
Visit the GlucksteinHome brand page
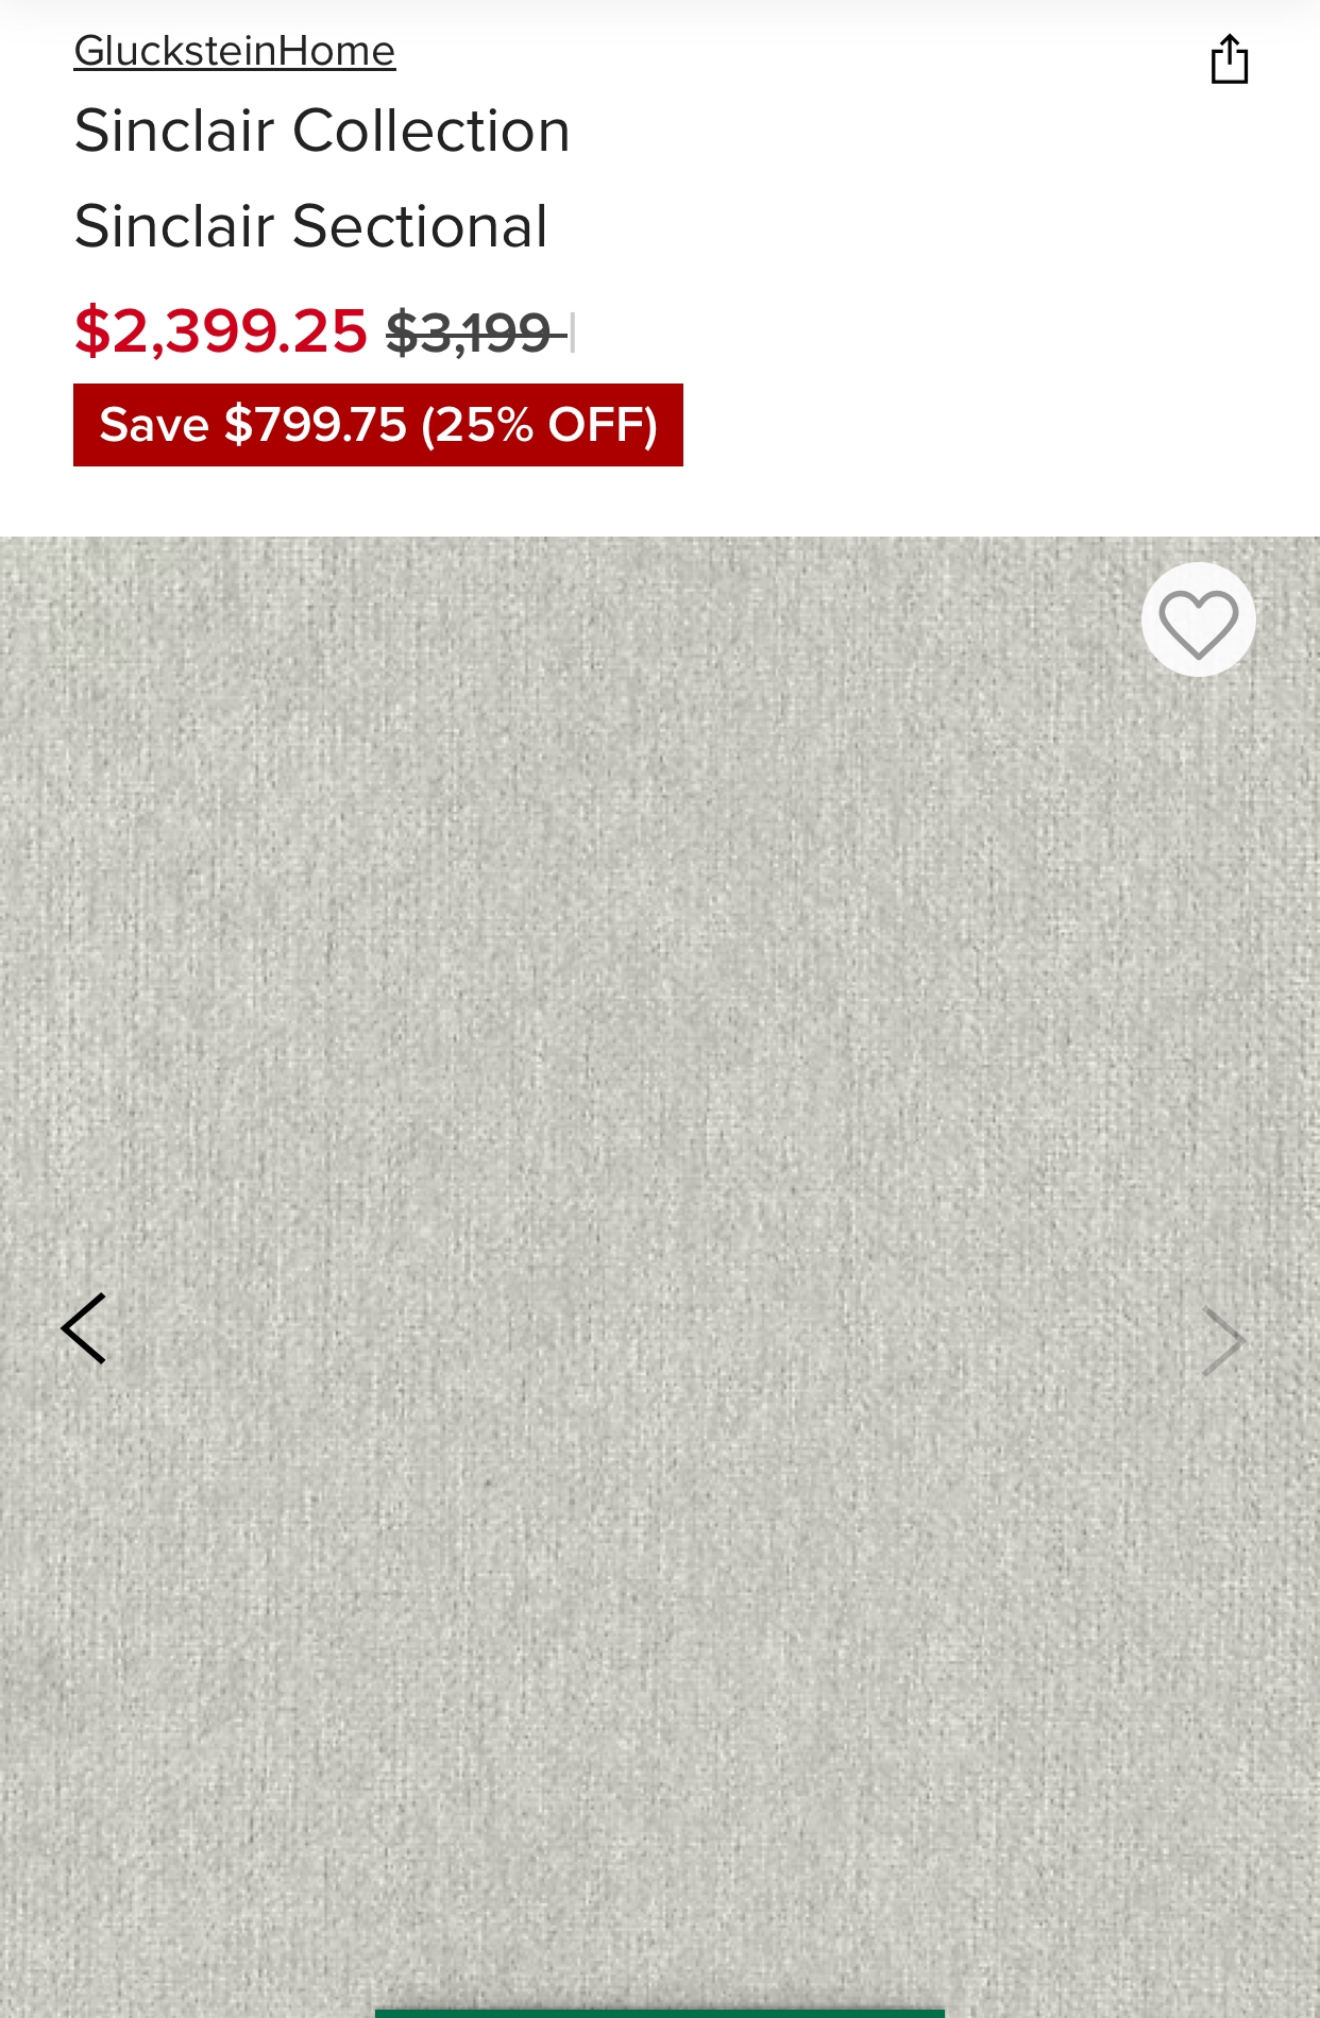pos(235,51)
